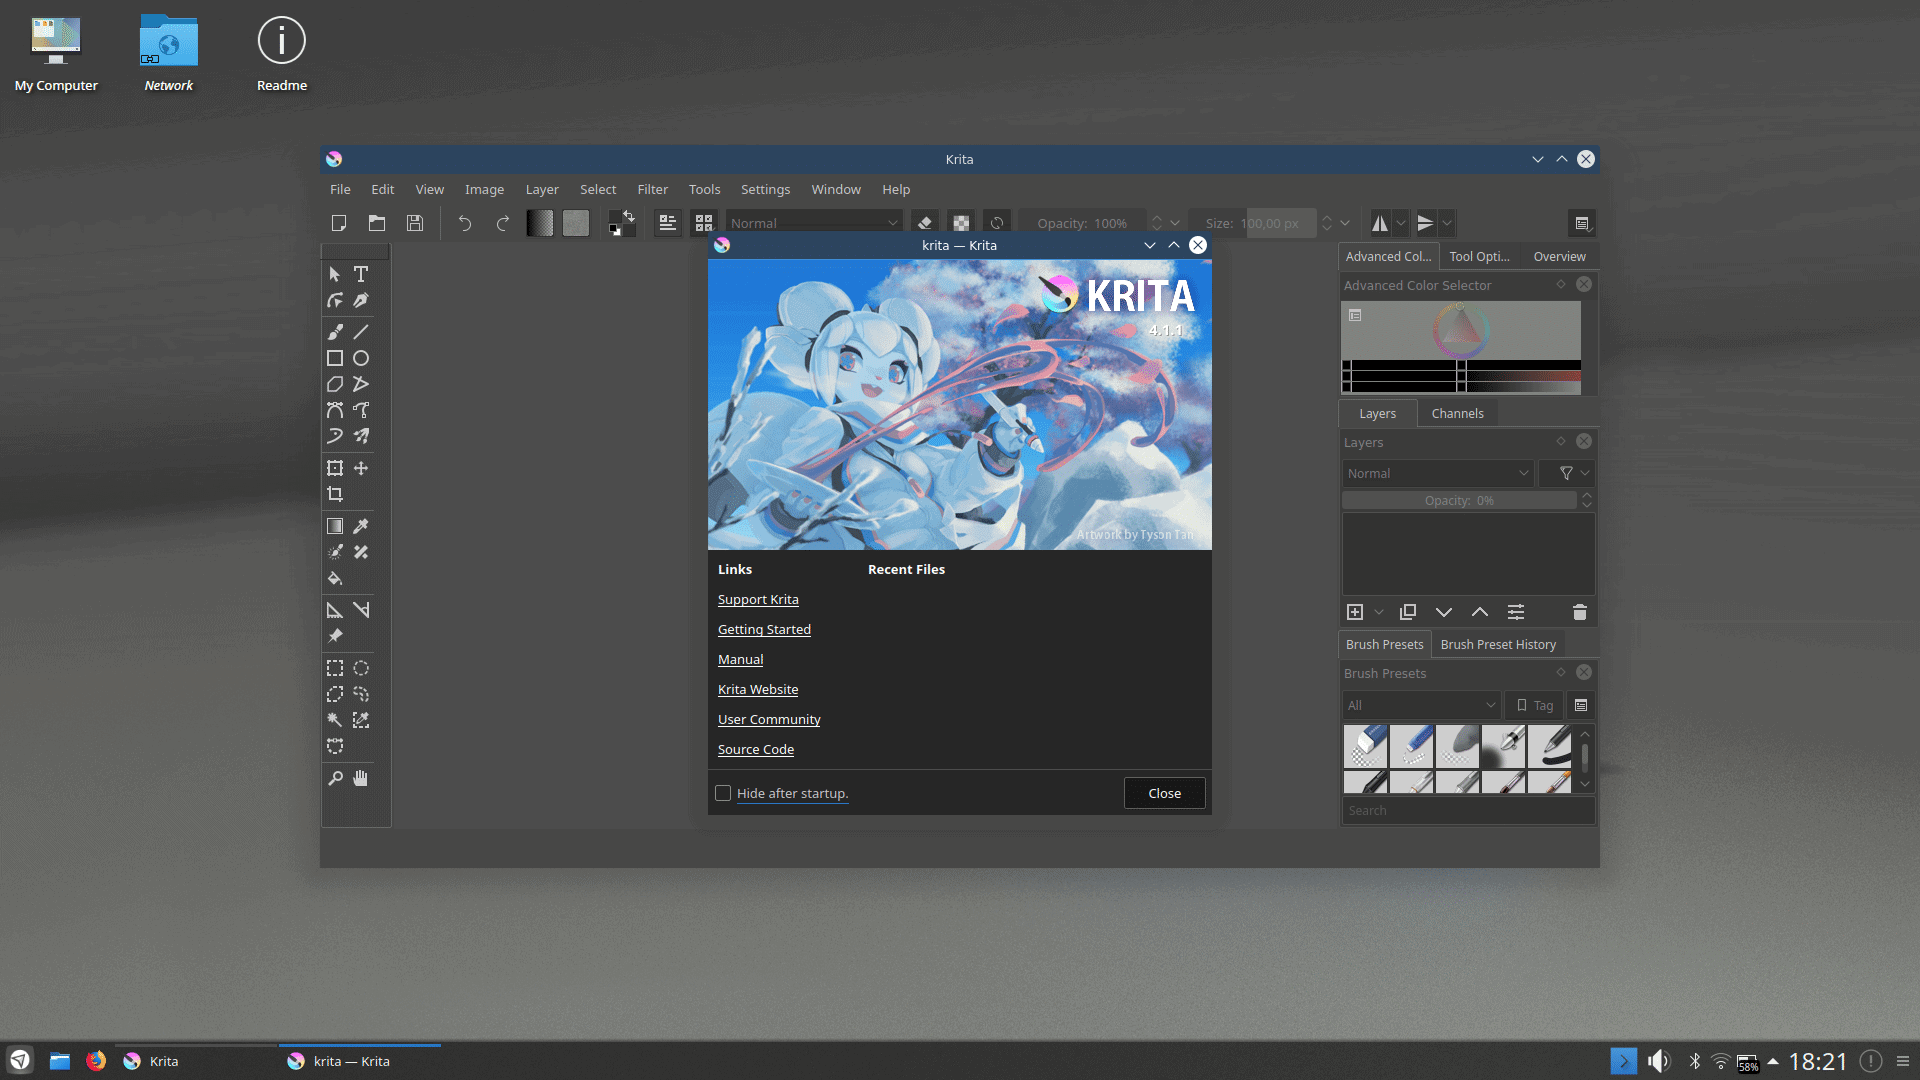This screenshot has height=1080, width=1920.
Task: Switch to the Tool Options tab
Action: [x=1479, y=256]
